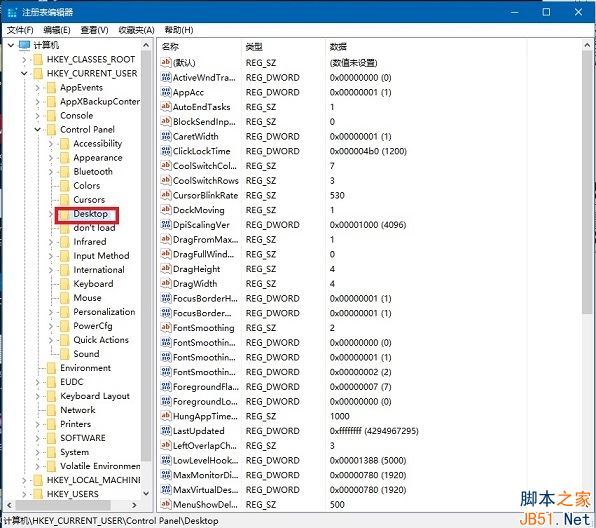
Task: Click the tree pane vertical scrollbar
Action: [x=146, y=269]
